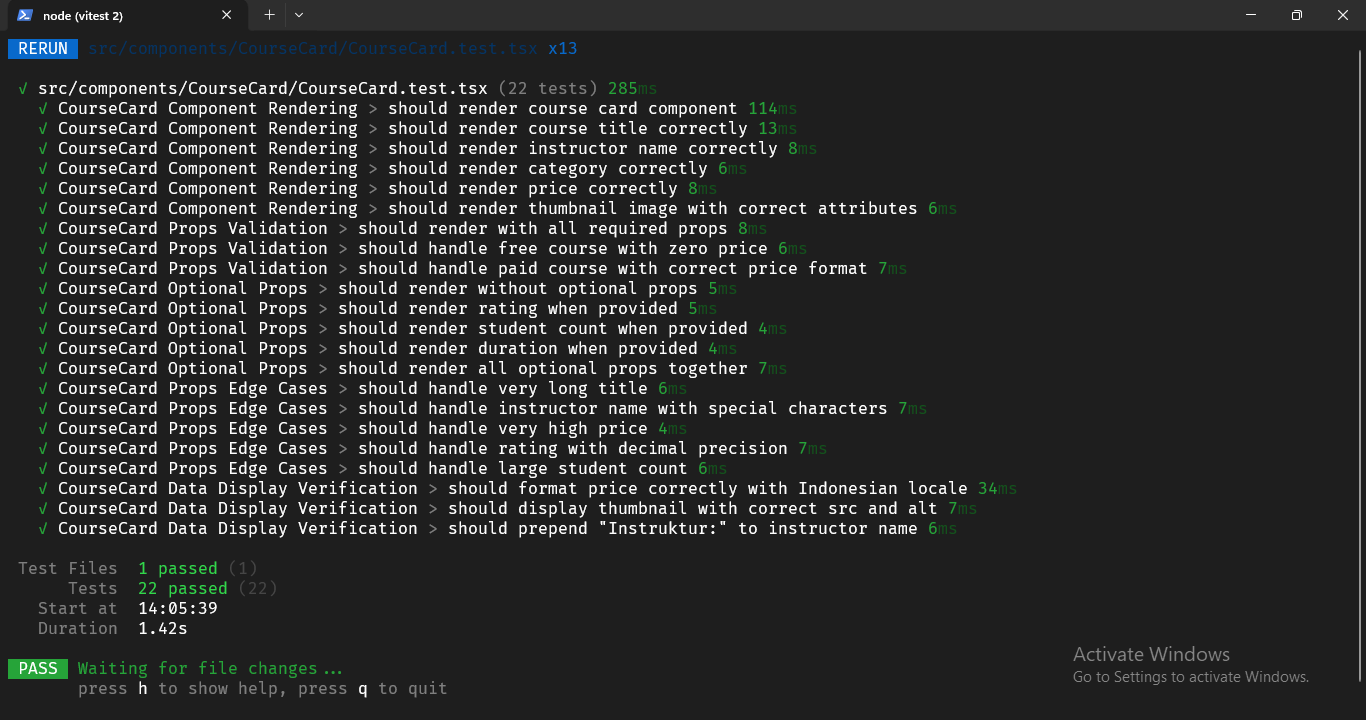
Task: Restore down the terminal window
Action: point(1296,15)
